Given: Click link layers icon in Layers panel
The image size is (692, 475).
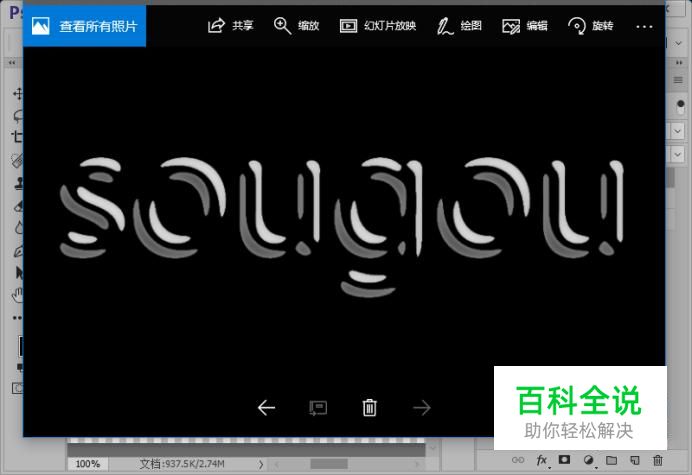Looking at the screenshot, I should pos(518,460).
